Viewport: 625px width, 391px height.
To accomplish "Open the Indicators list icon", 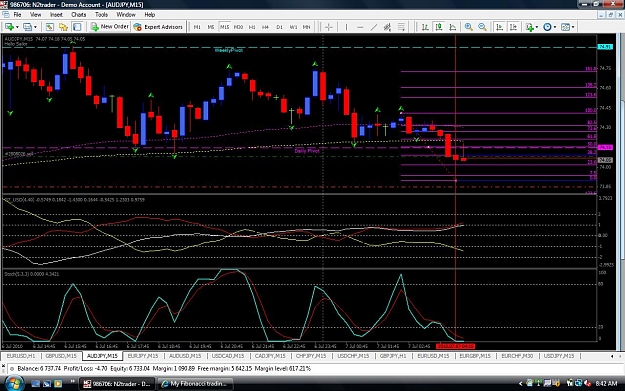I will (529, 27).
